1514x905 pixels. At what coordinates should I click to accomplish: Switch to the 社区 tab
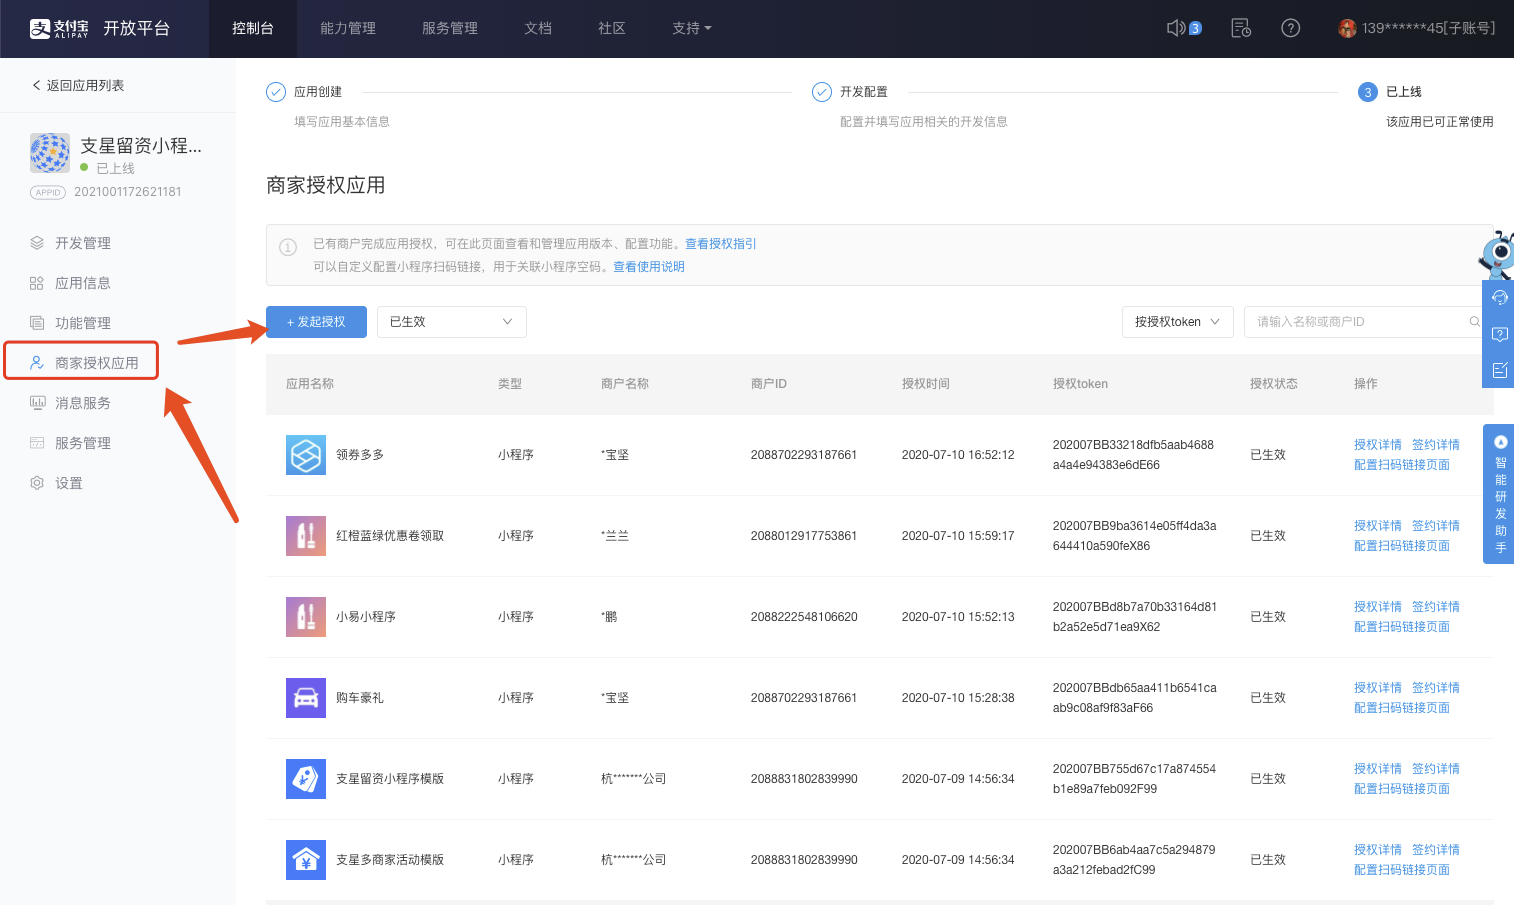pyautogui.click(x=612, y=28)
